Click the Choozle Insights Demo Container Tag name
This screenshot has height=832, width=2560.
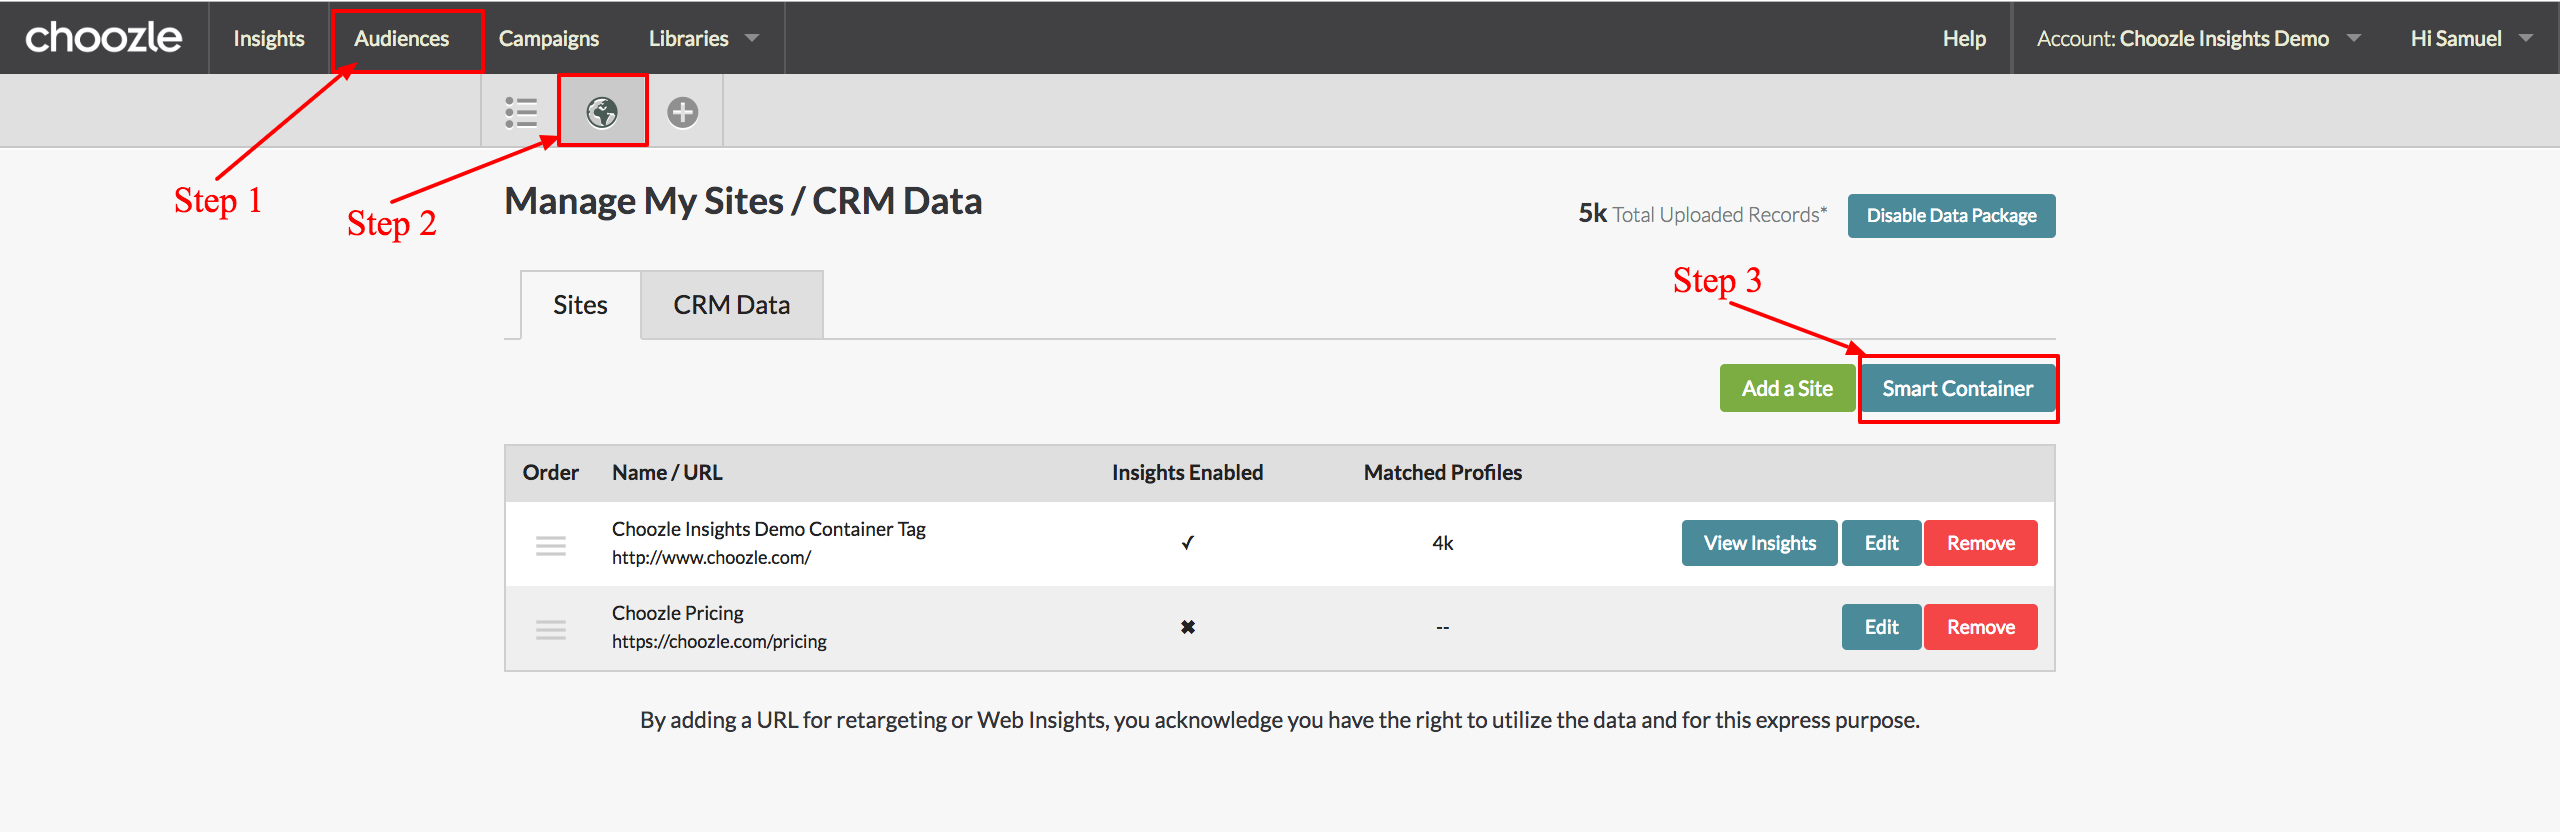(x=769, y=529)
